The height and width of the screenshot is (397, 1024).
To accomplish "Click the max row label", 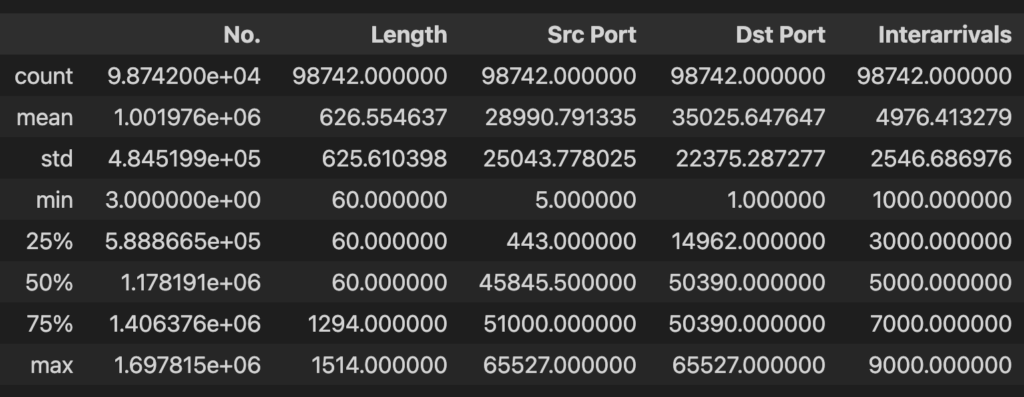I will 52,365.
